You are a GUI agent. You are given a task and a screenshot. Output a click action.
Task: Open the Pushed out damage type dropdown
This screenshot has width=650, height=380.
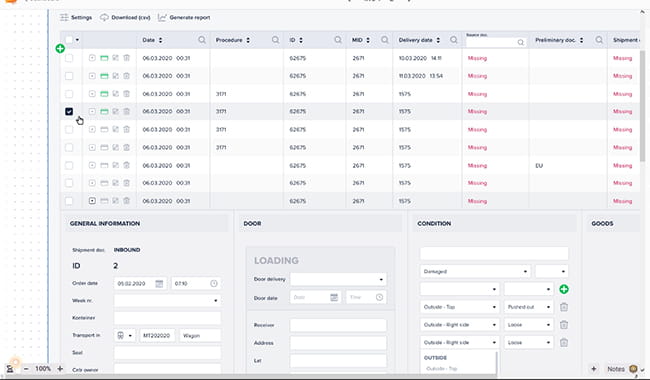529,307
